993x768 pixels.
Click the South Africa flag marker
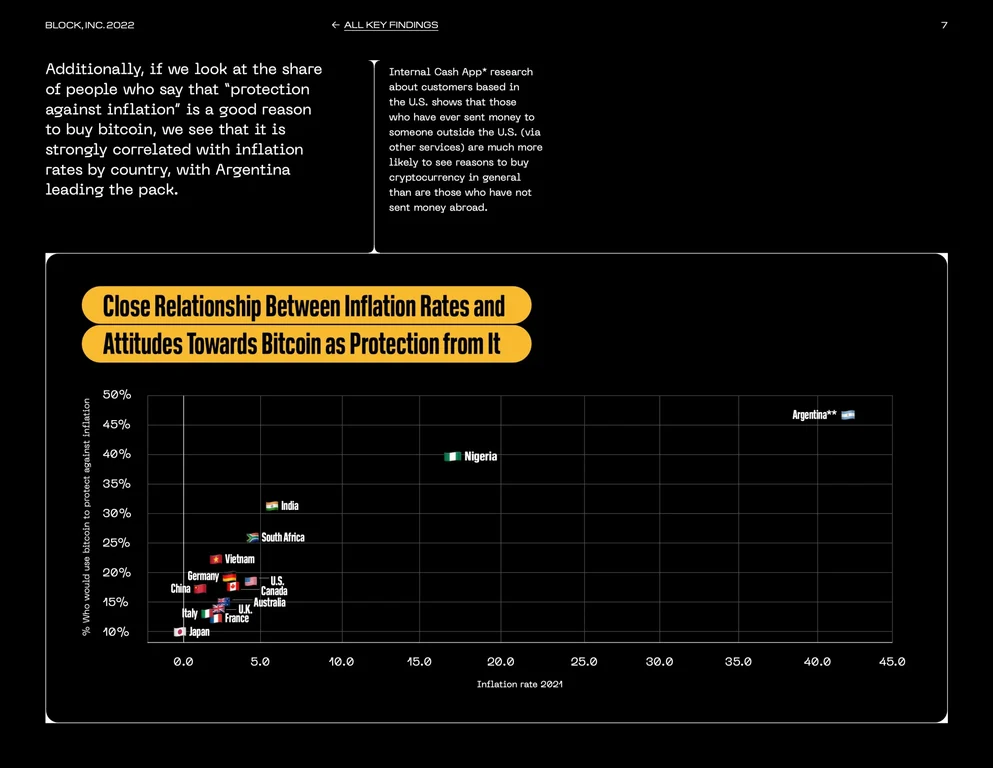[253, 537]
